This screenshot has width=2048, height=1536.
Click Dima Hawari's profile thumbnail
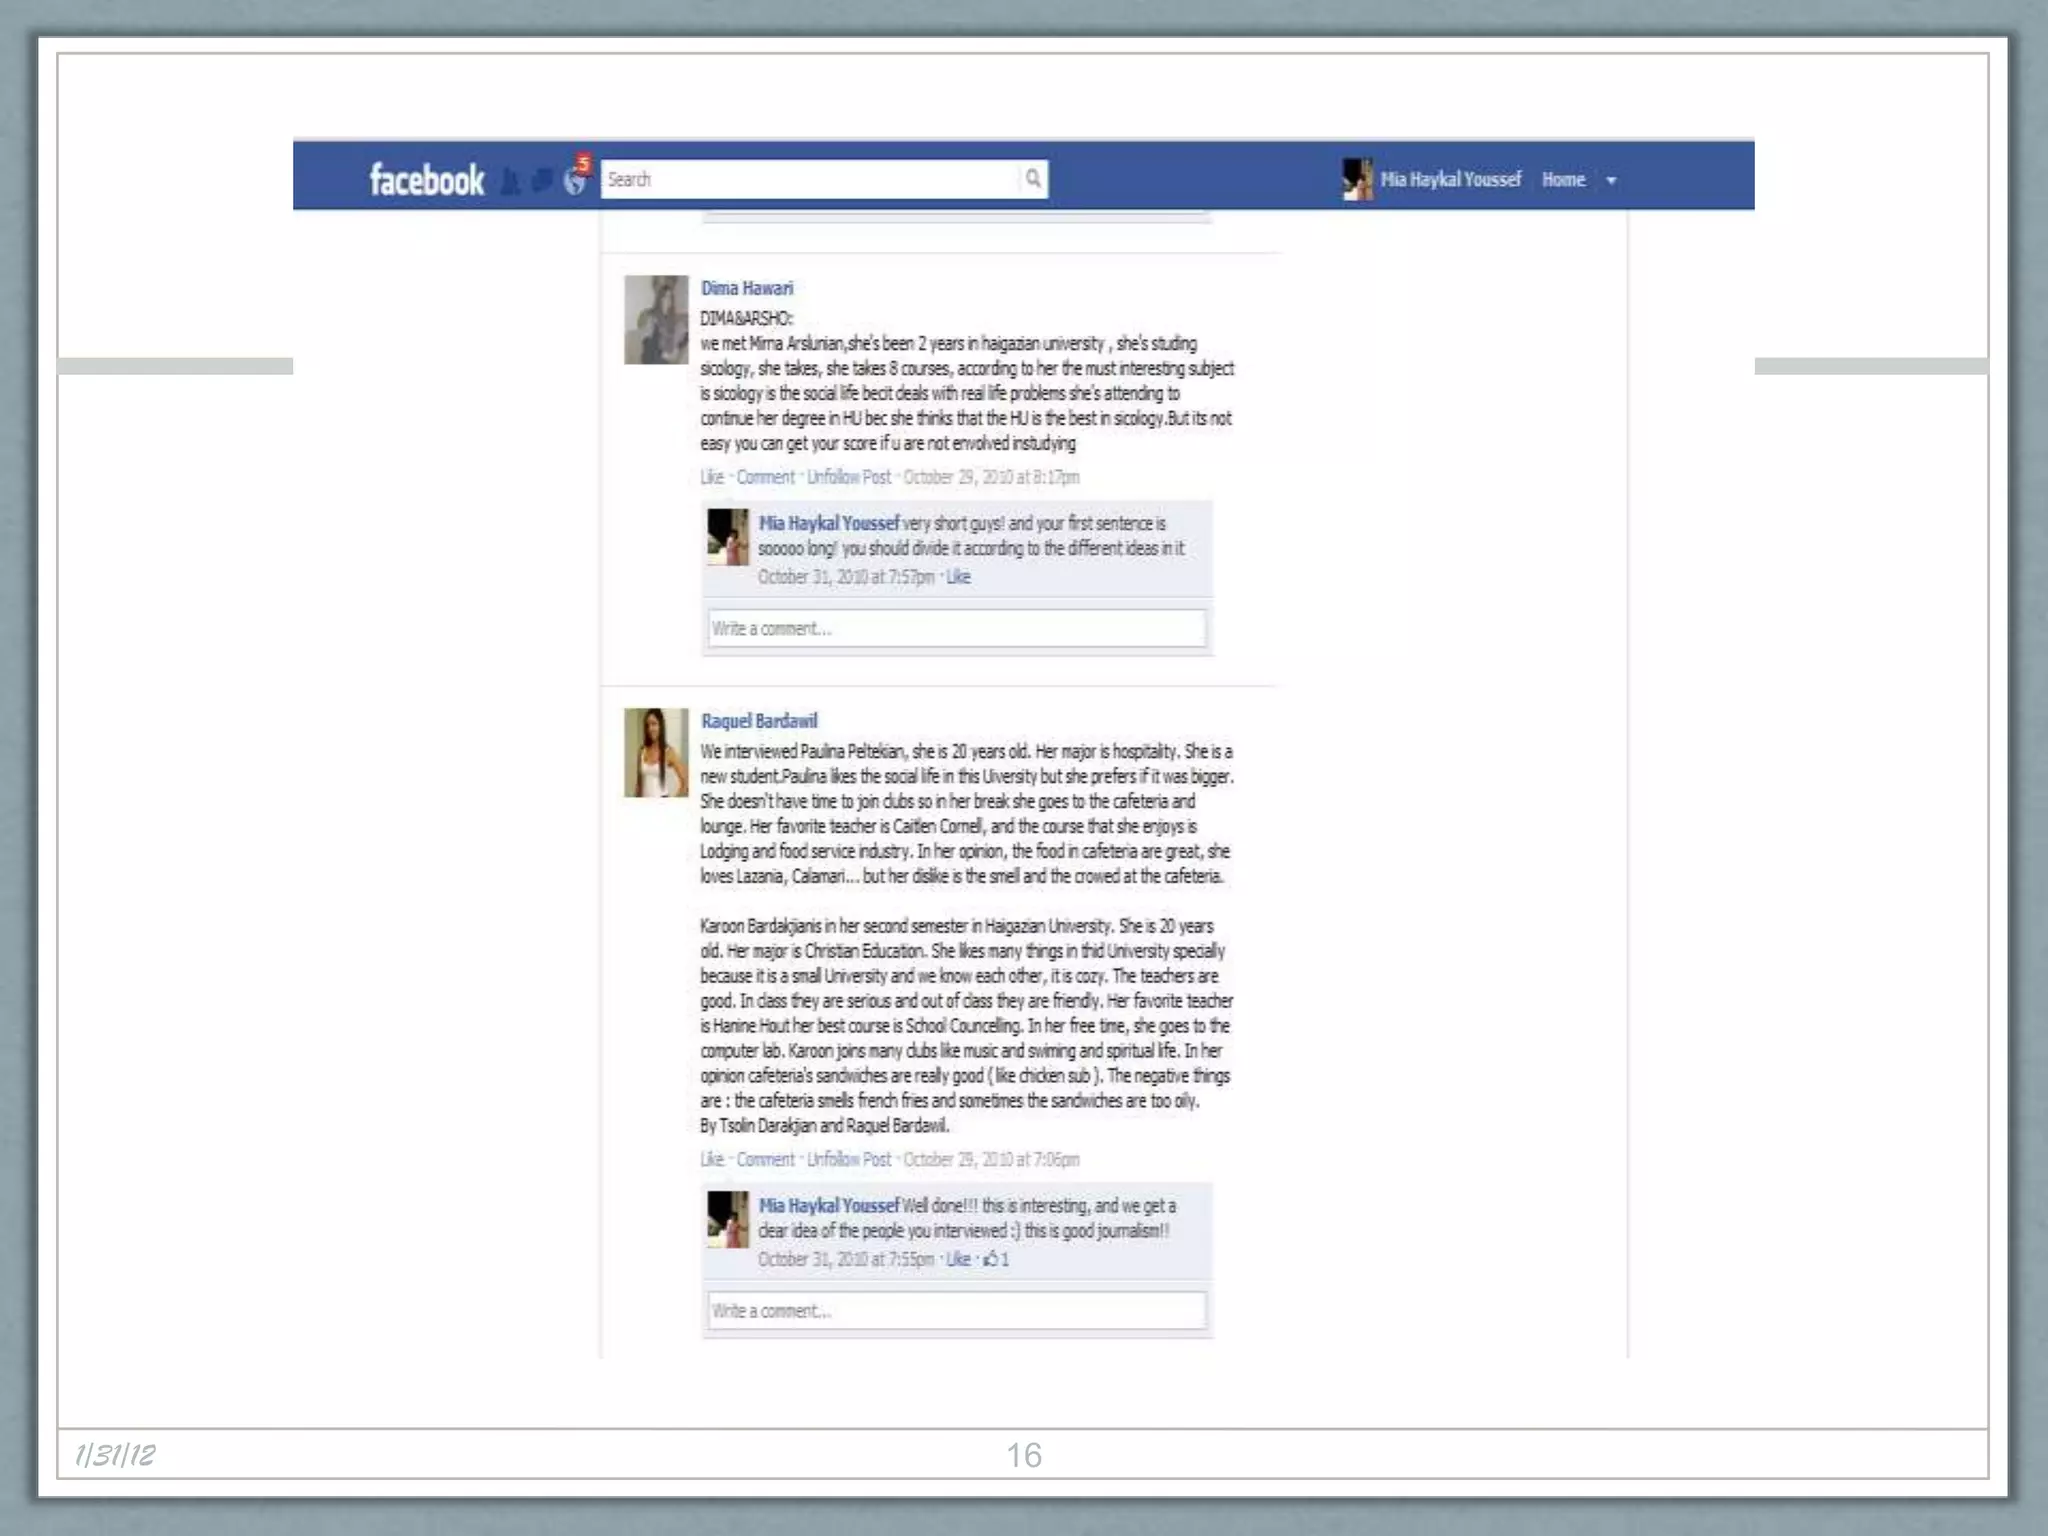coord(656,320)
